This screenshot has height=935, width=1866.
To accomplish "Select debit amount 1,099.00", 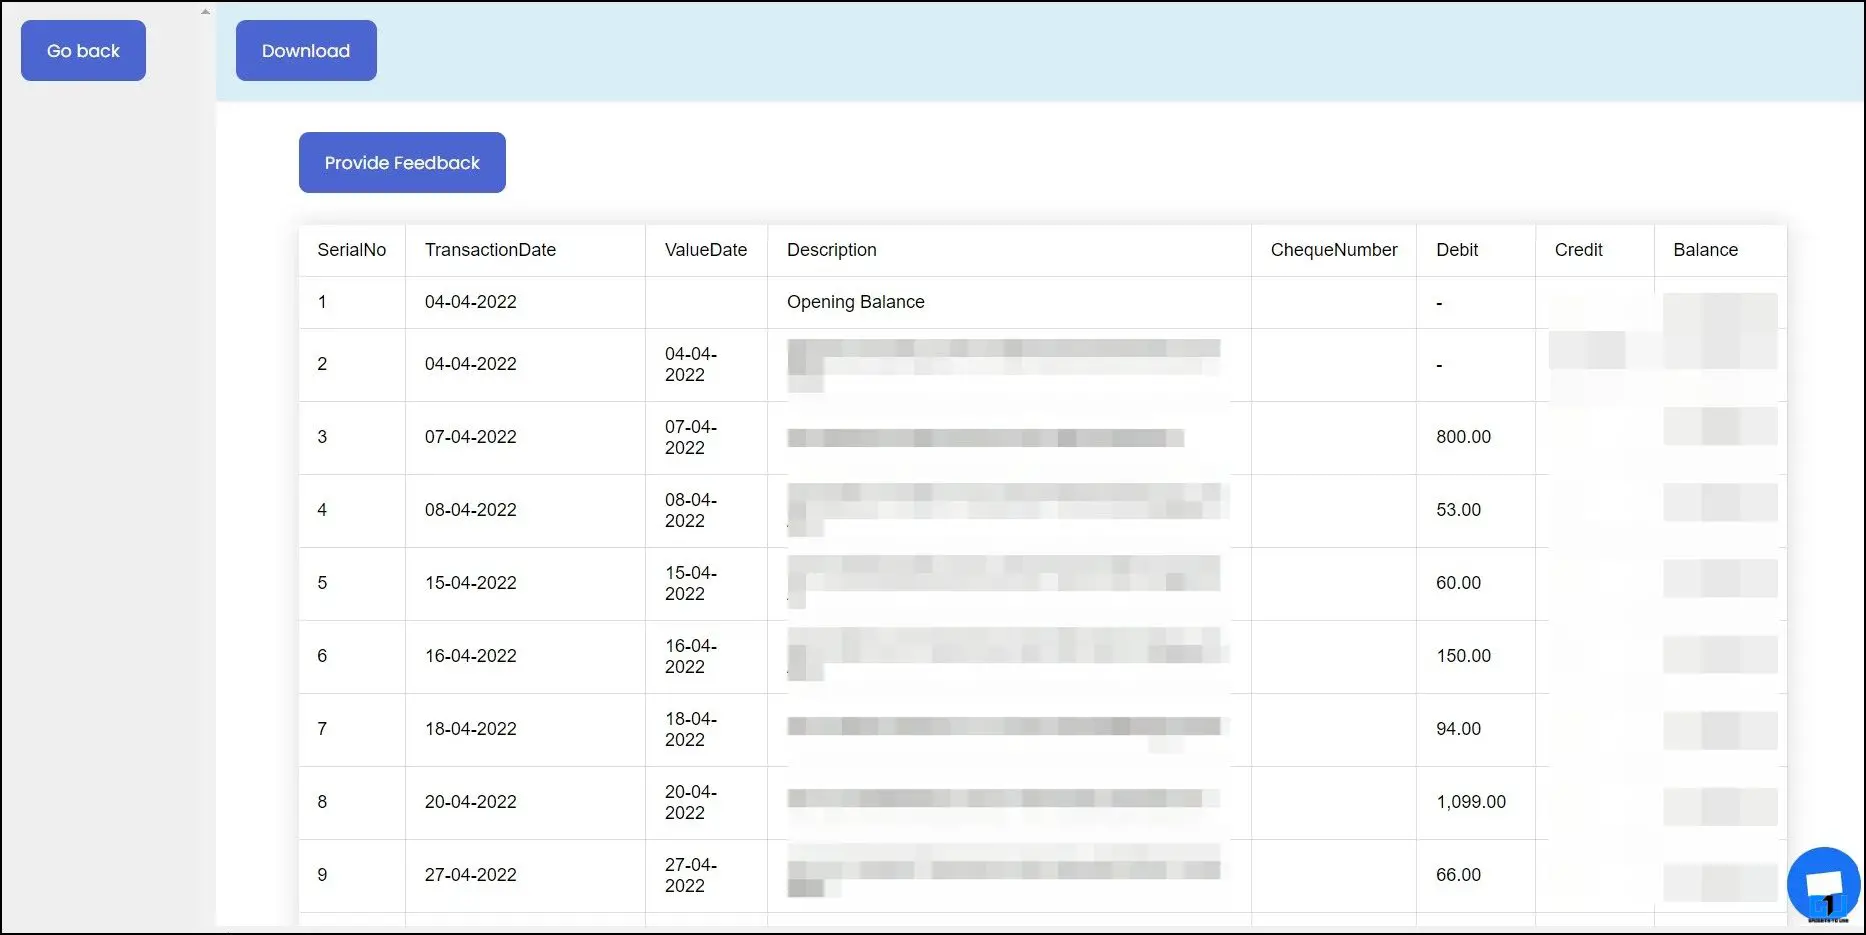I will tap(1471, 802).
